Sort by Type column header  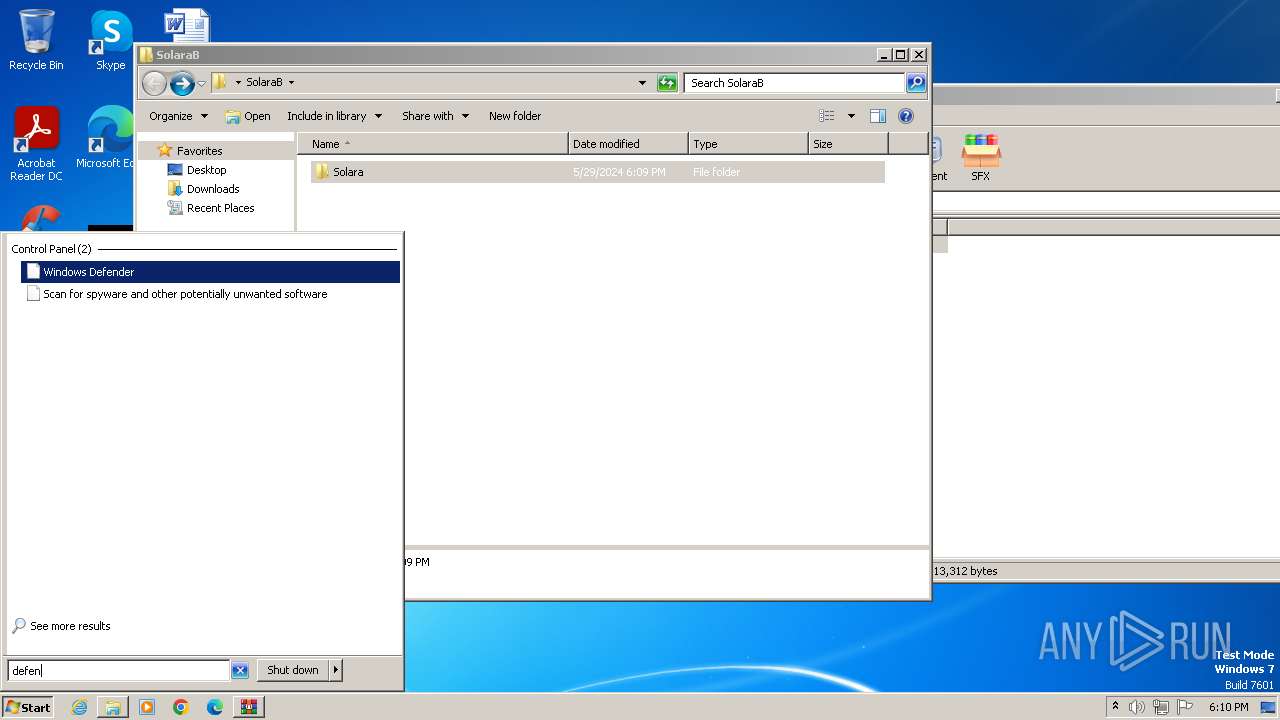(x=748, y=144)
